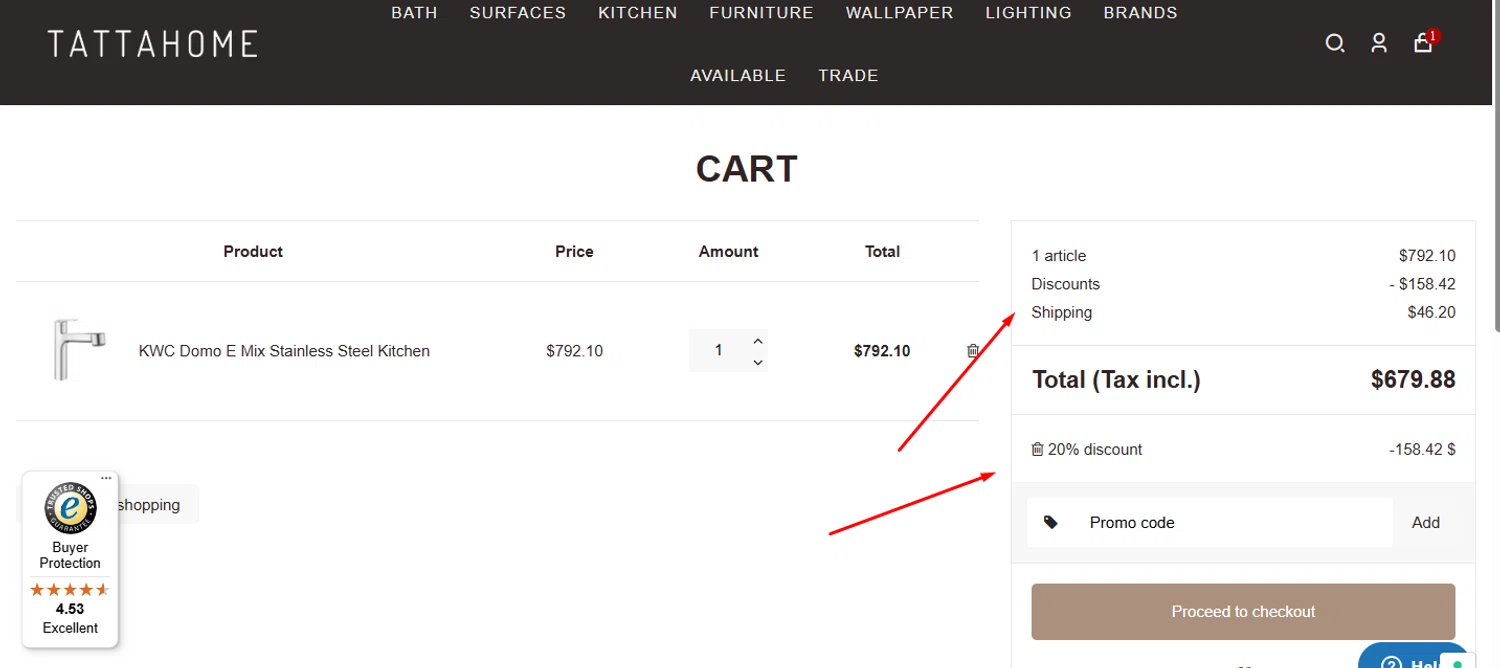Open the BRANDS menu
The width and height of the screenshot is (1500, 668).
click(x=1140, y=13)
